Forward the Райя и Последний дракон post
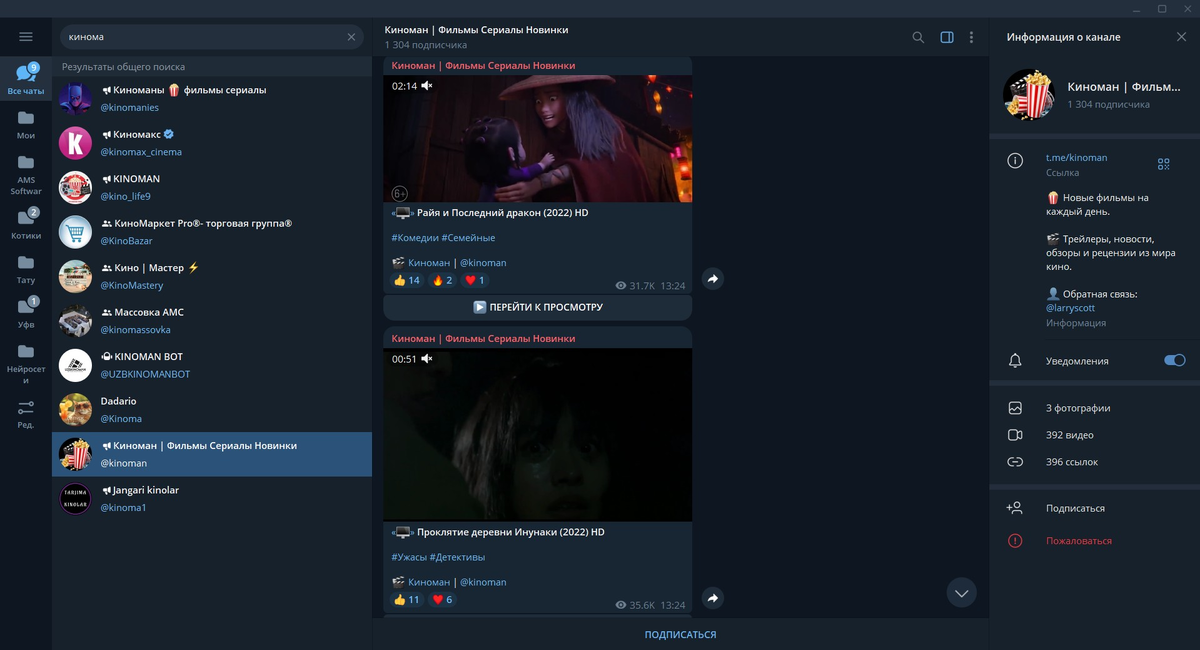 tap(712, 279)
